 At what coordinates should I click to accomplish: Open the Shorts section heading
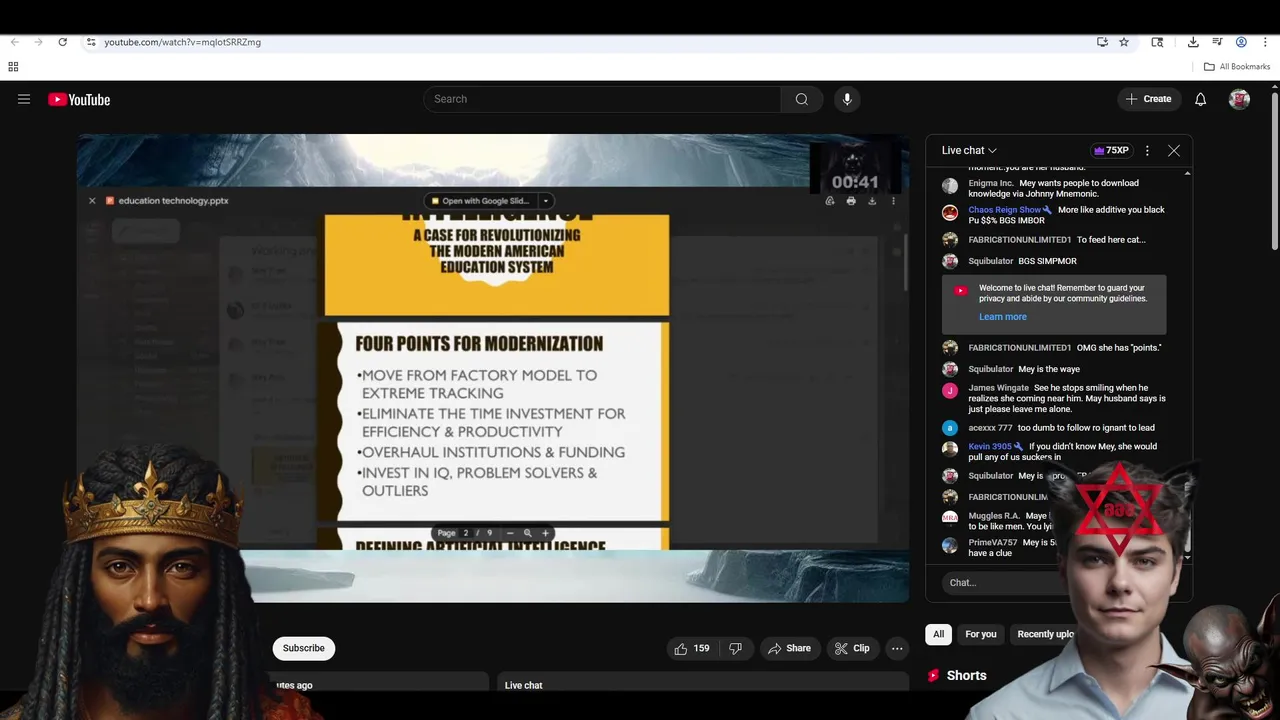(966, 675)
